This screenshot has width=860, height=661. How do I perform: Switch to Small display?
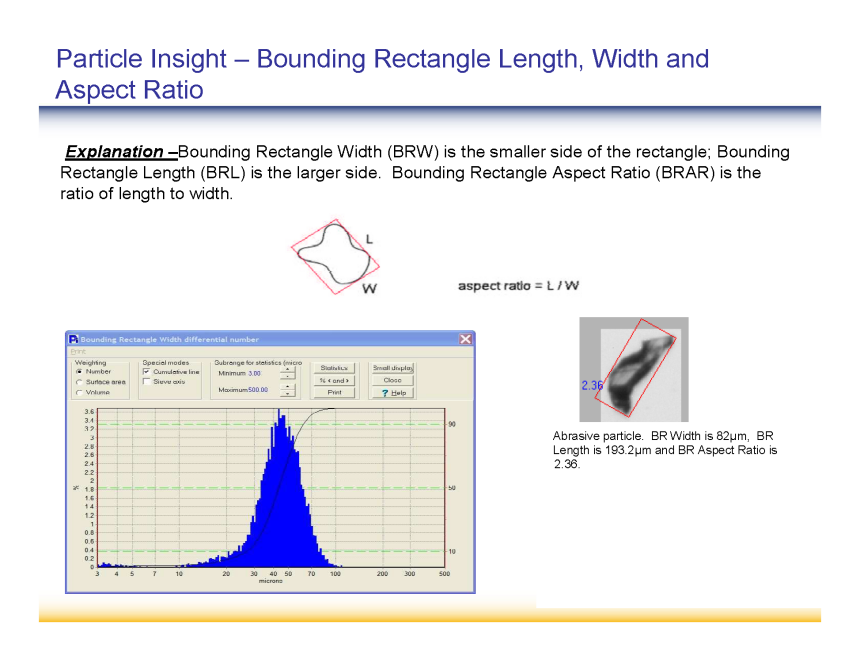(x=392, y=368)
